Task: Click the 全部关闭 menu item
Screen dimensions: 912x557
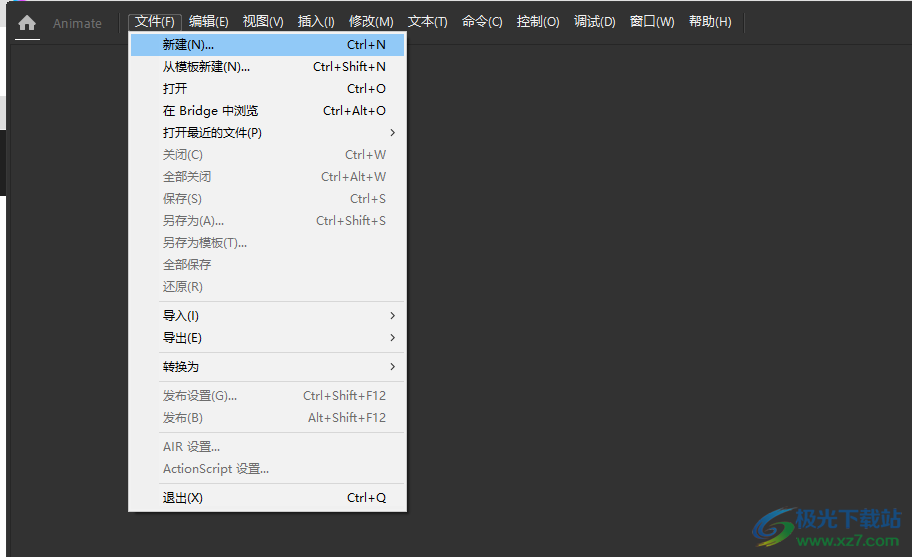Action: point(267,177)
